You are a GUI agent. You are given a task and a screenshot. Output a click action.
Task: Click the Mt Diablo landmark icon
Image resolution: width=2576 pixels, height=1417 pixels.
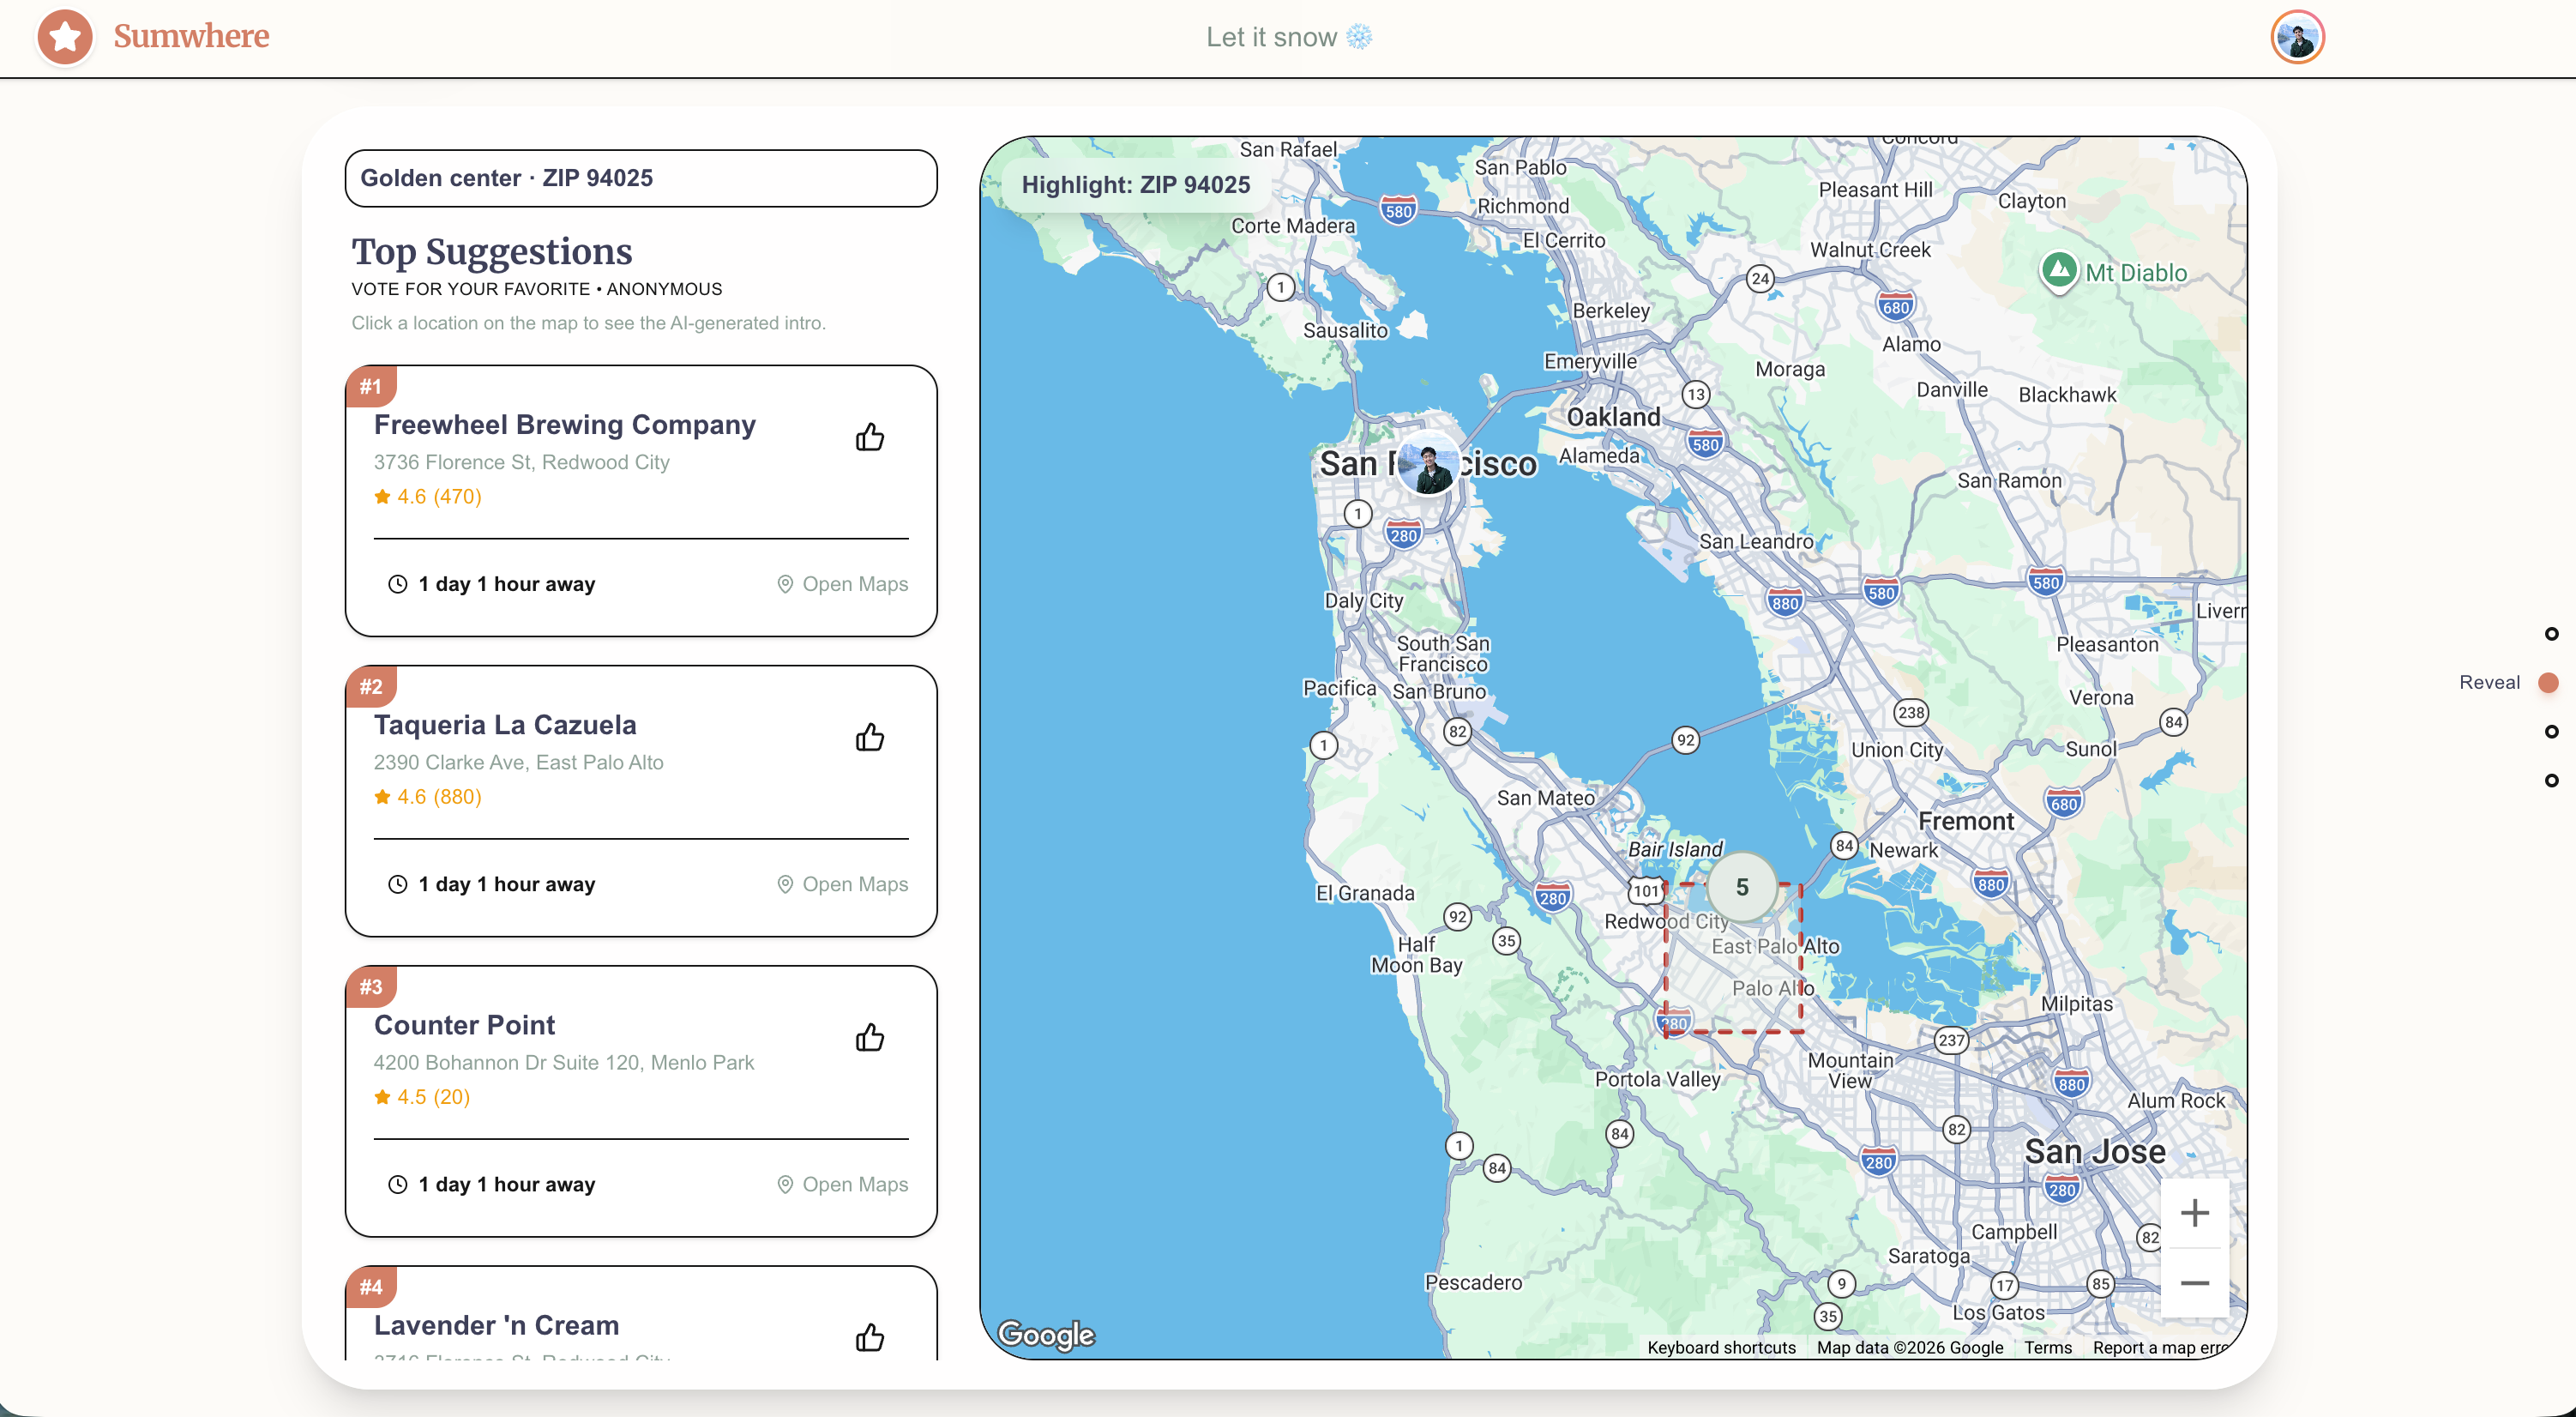[x=2058, y=270]
